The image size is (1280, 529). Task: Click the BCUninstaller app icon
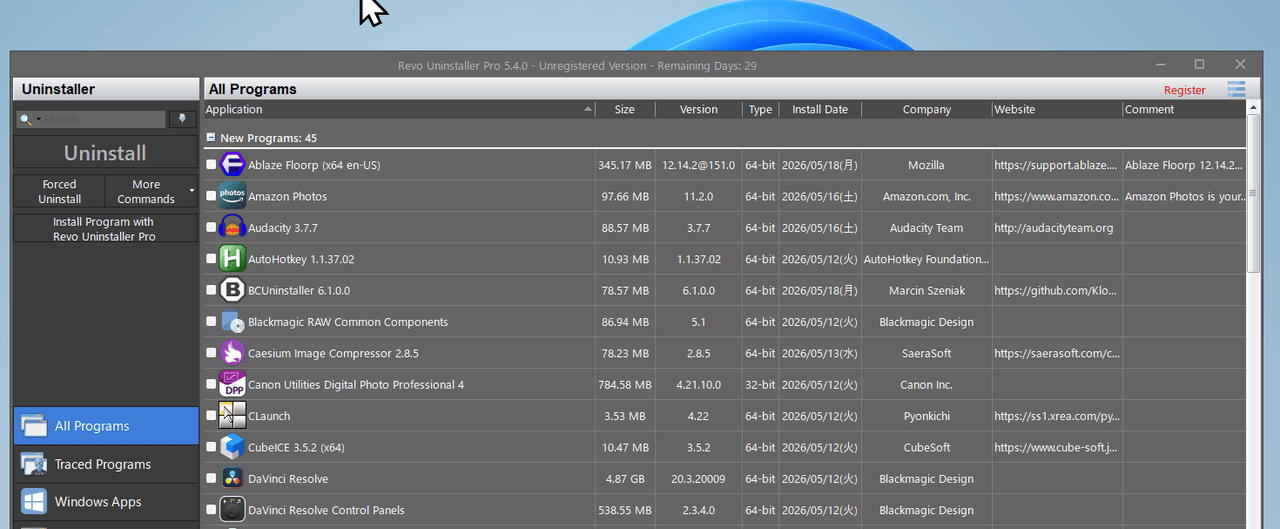point(232,291)
